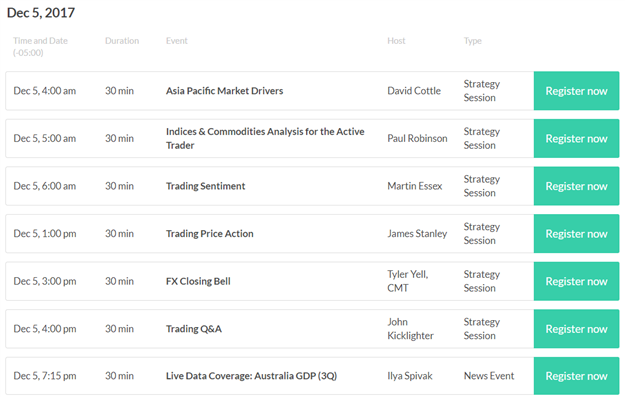Register for Asia Pacific Market Drivers webinar
The height and width of the screenshot is (398, 625).
[x=576, y=91]
